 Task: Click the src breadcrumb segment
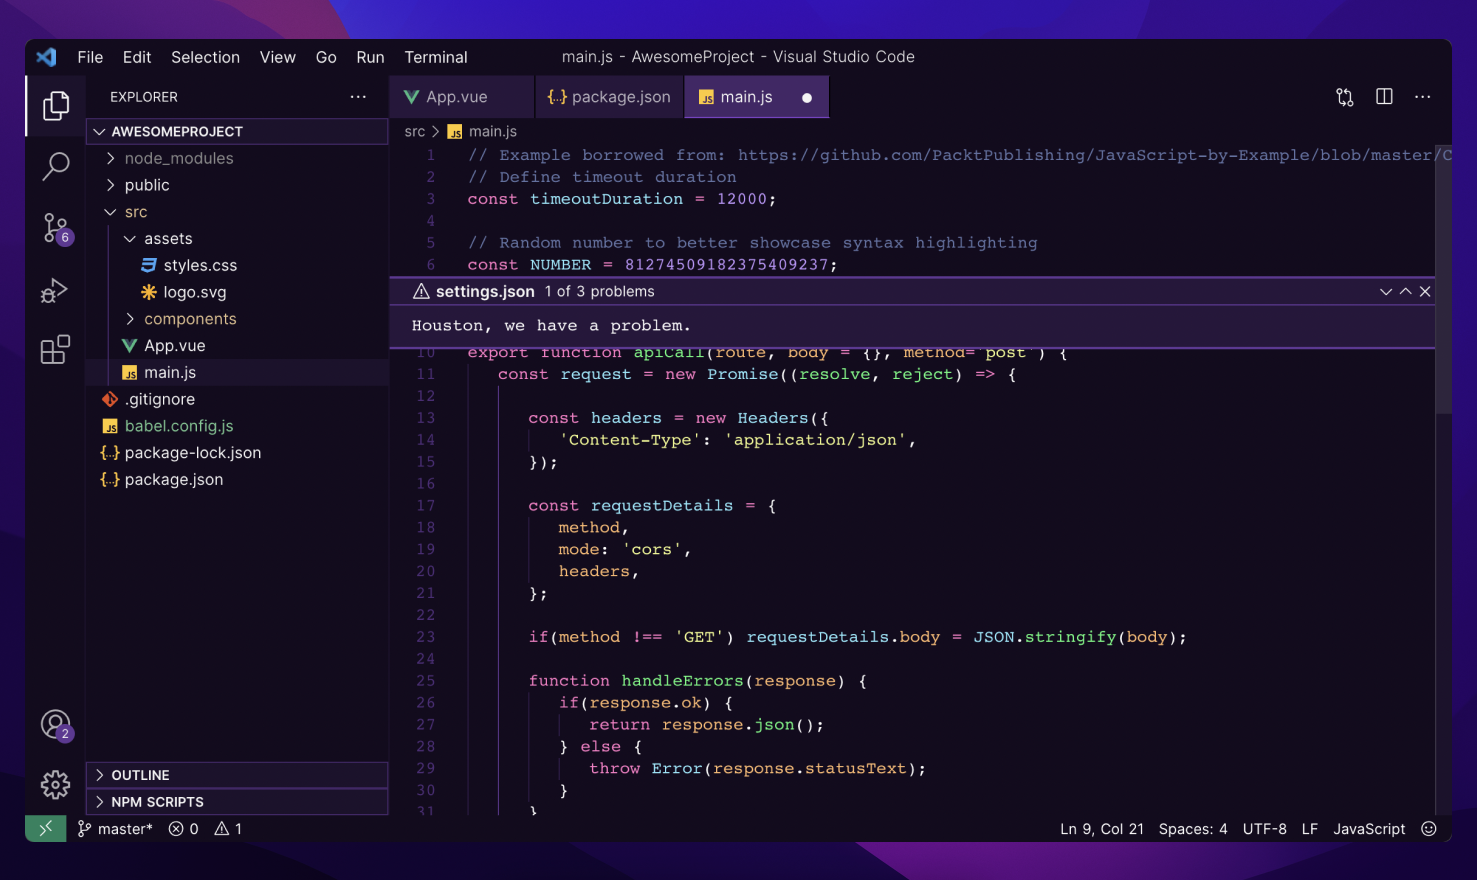pos(414,131)
